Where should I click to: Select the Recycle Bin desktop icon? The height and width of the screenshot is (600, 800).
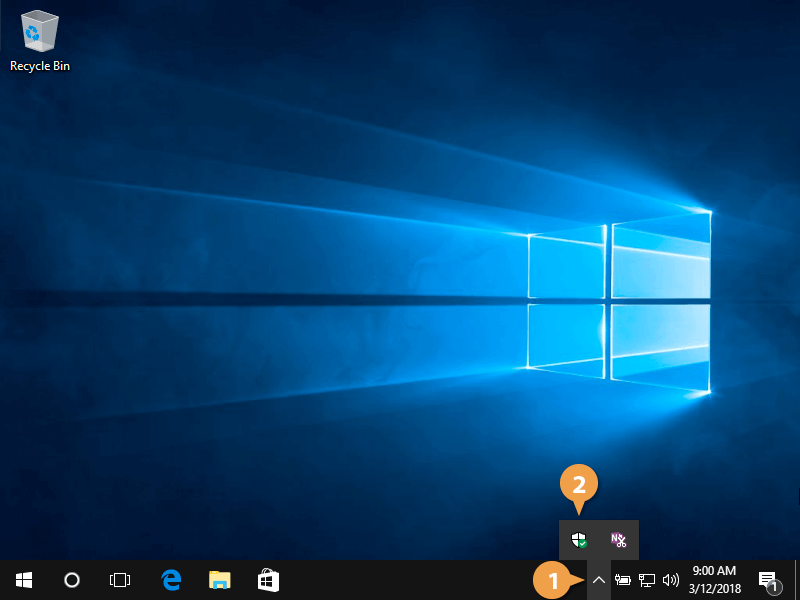click(x=39, y=33)
